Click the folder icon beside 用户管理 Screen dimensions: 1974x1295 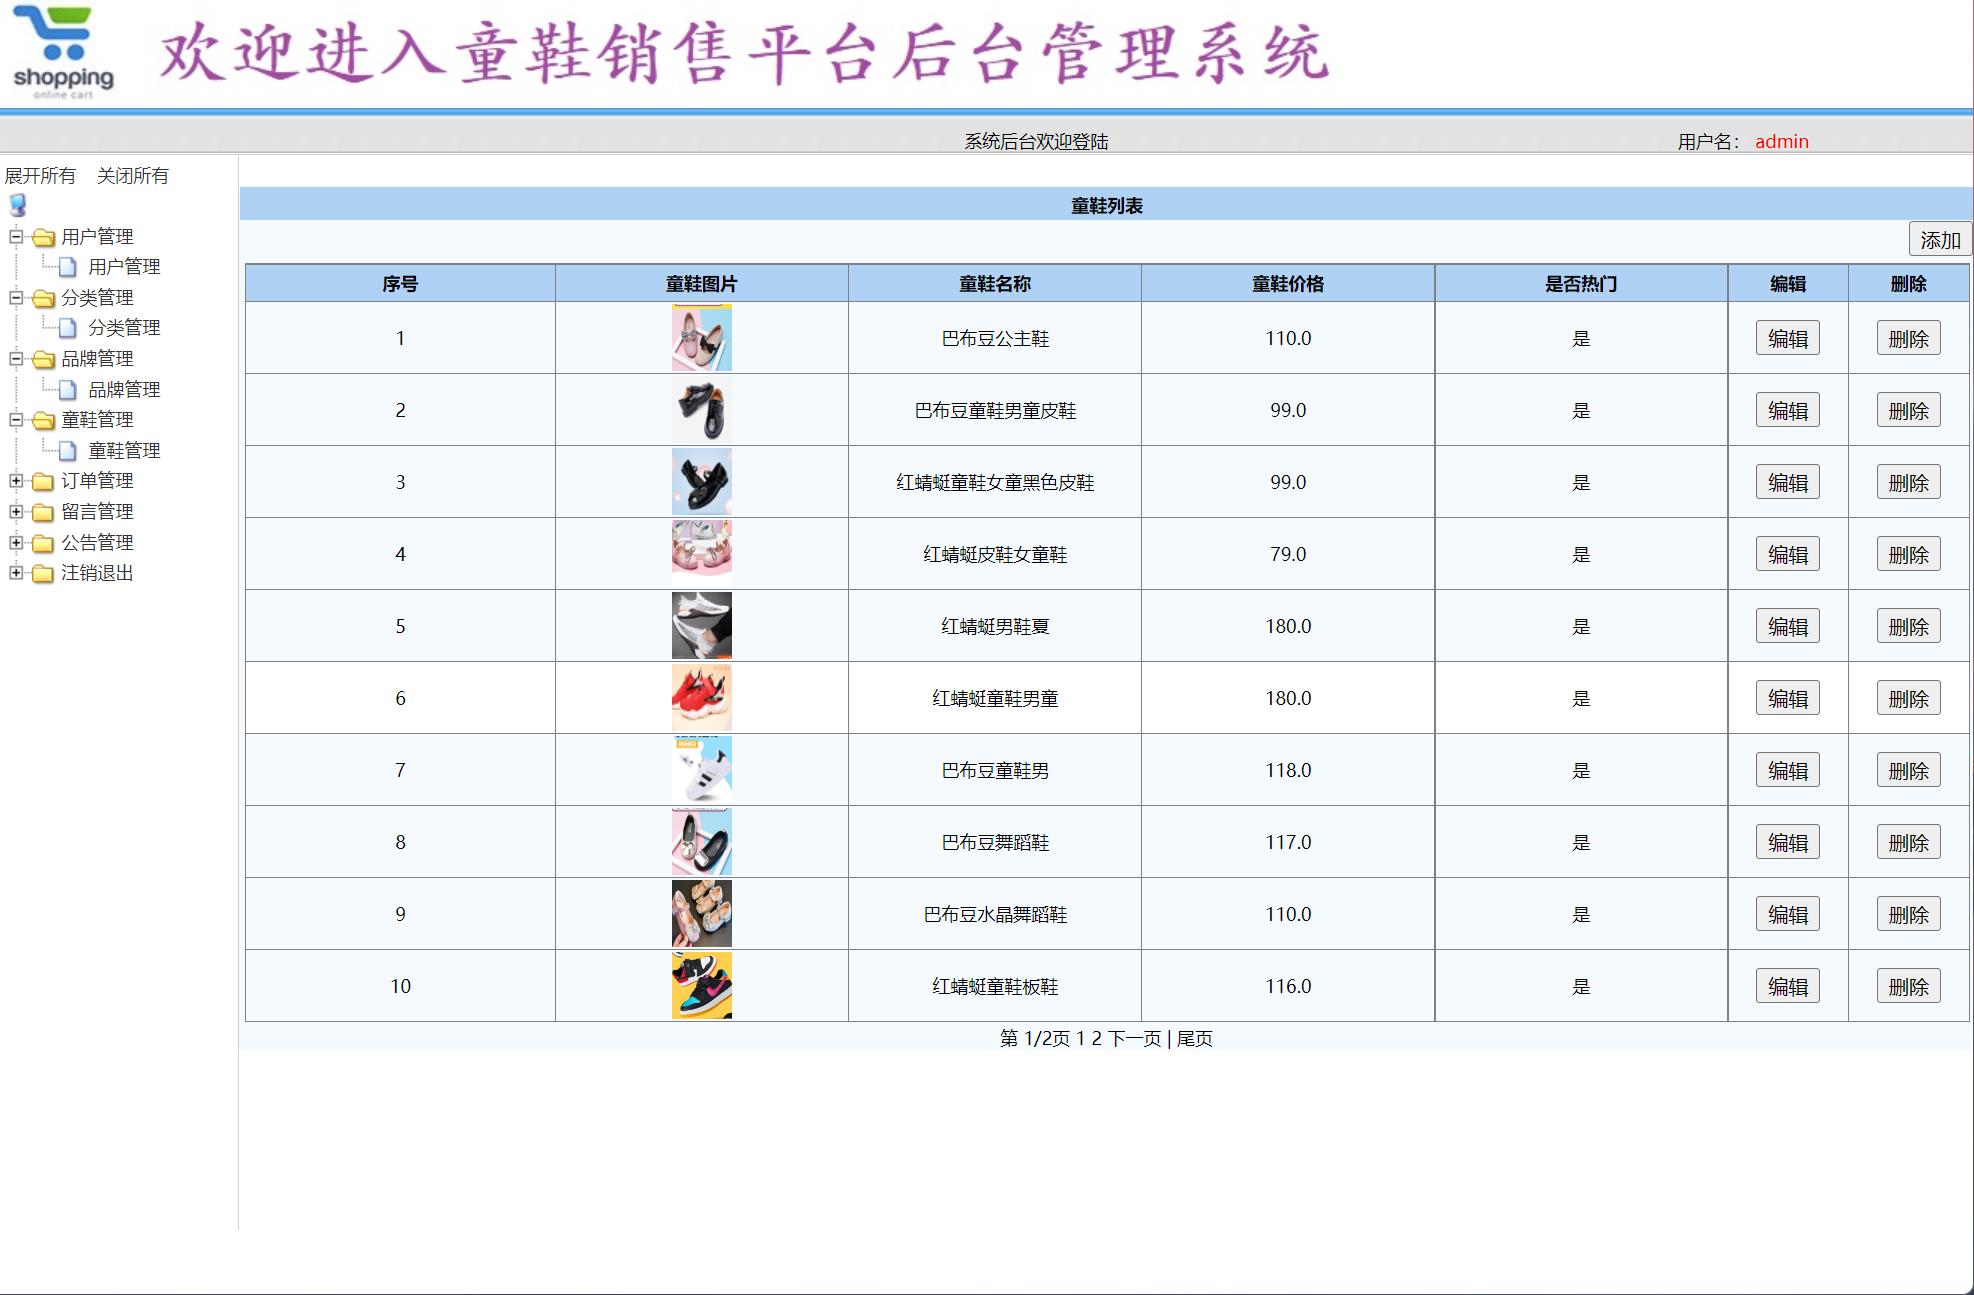pos(42,237)
